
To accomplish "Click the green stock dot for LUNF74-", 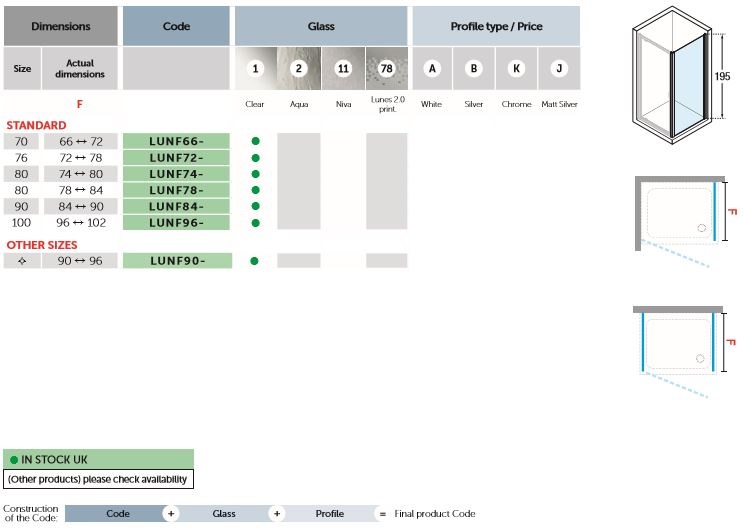I will pyautogui.click(x=255, y=174).
